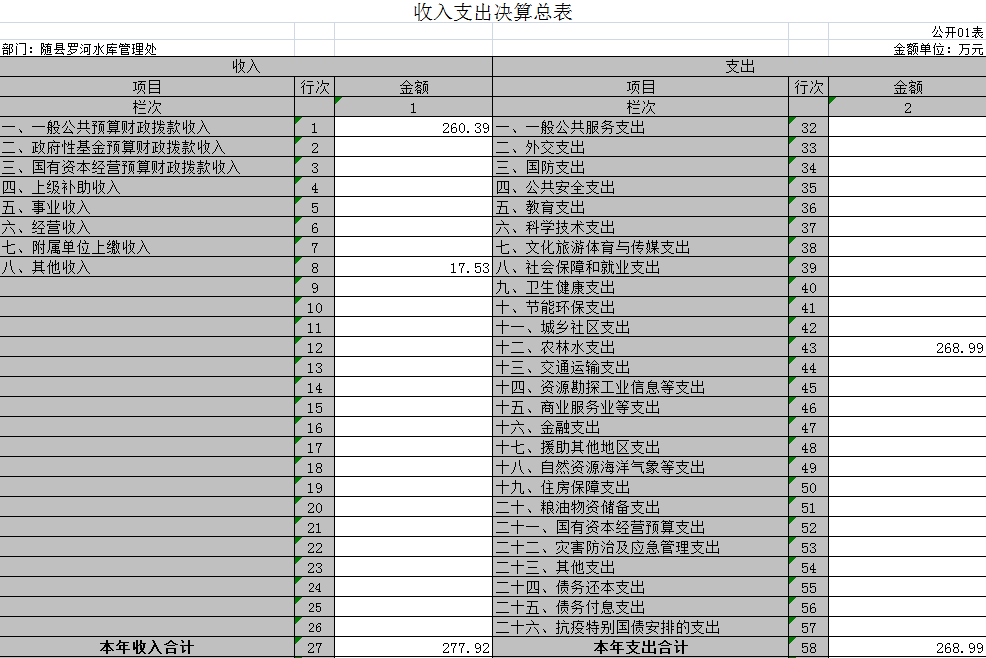986x658 pixels.
Task: Click value 17.53 for 其他收入
Action: point(413,268)
